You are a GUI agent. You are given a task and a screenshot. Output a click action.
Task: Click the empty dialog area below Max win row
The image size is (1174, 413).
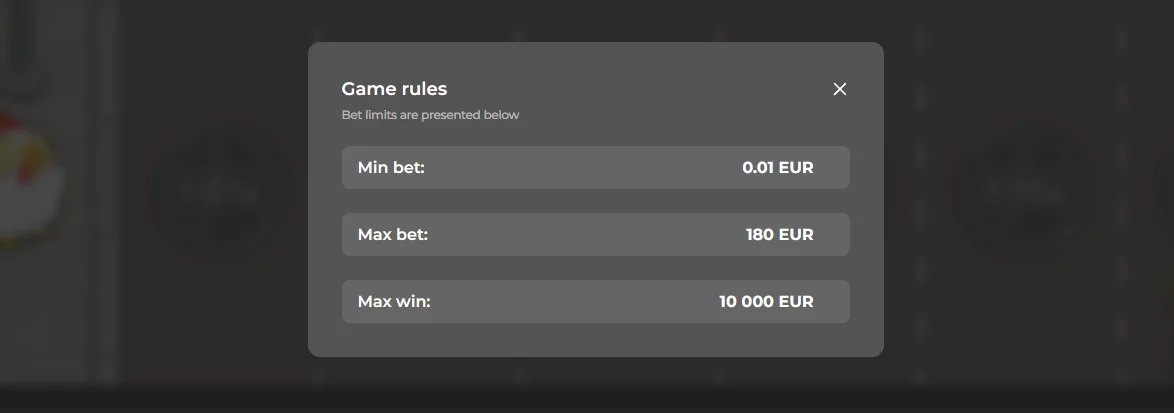click(595, 340)
